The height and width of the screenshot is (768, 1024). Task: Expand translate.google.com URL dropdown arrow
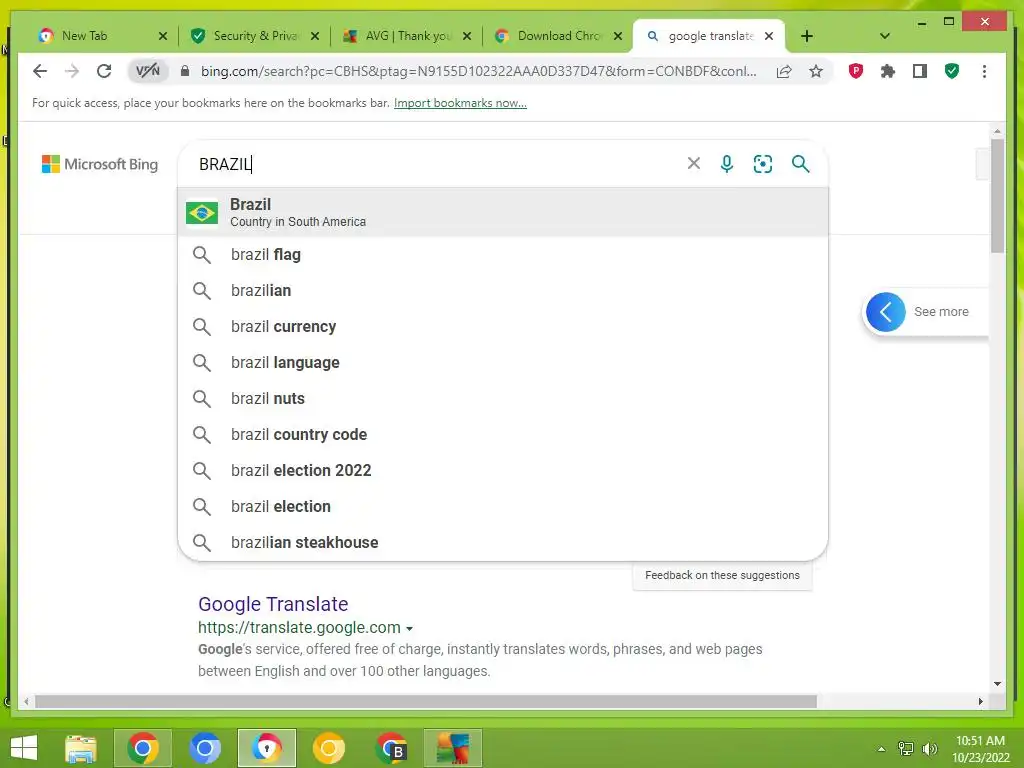[x=409, y=628]
